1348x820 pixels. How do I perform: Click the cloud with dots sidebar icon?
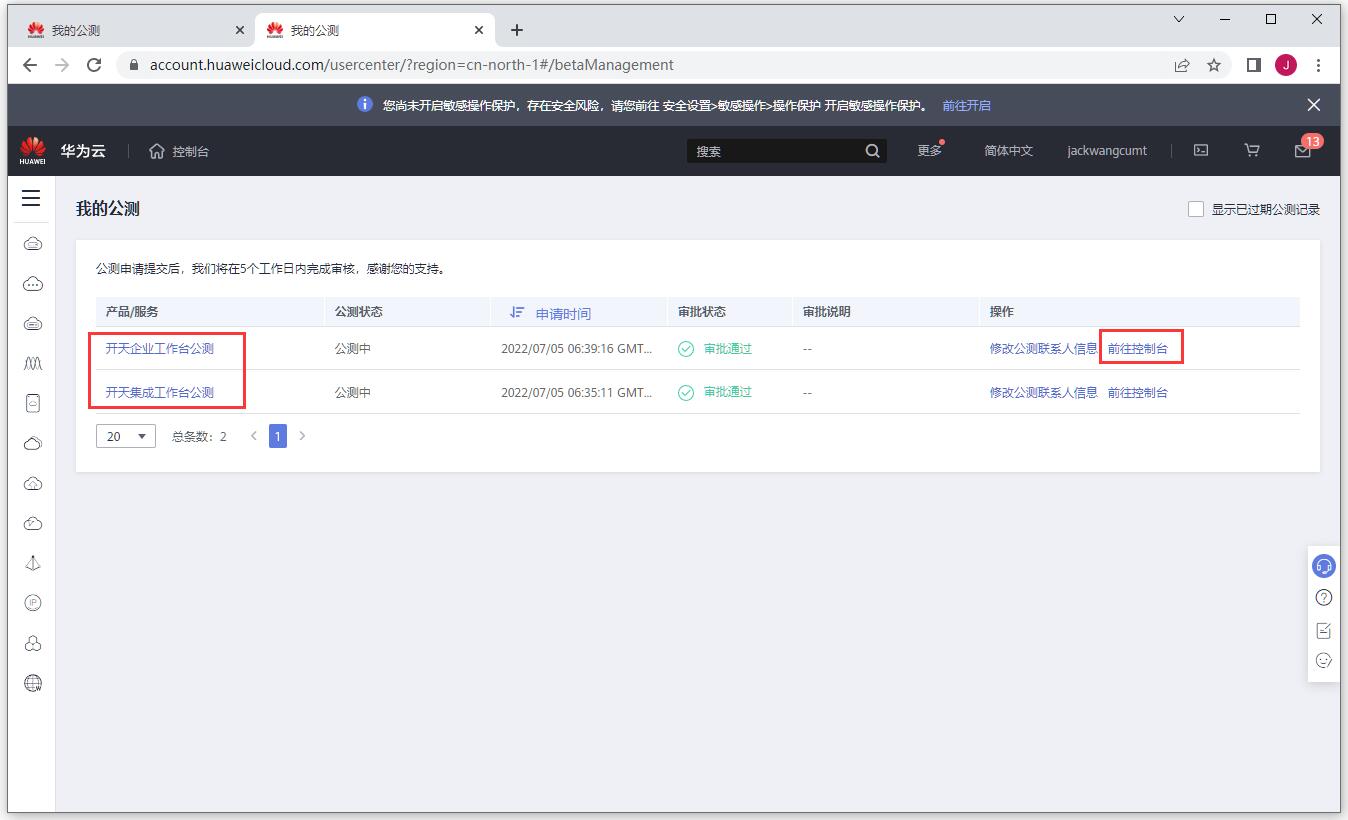32,284
